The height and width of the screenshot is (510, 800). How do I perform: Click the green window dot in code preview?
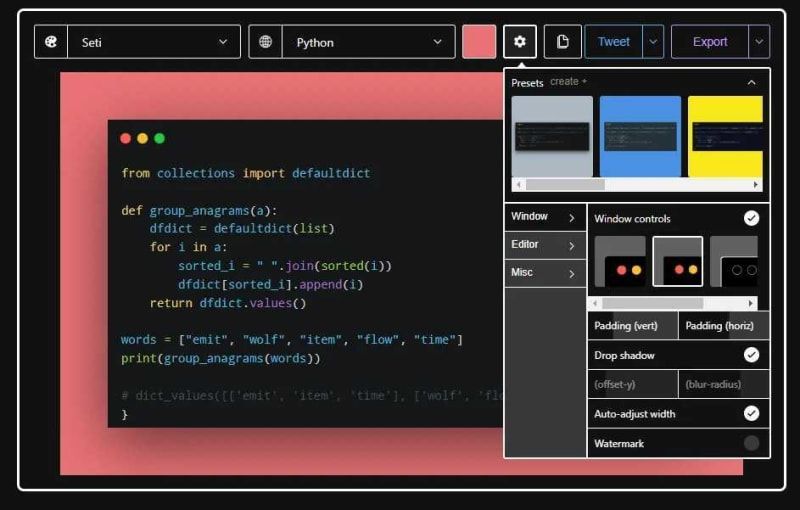[160, 138]
